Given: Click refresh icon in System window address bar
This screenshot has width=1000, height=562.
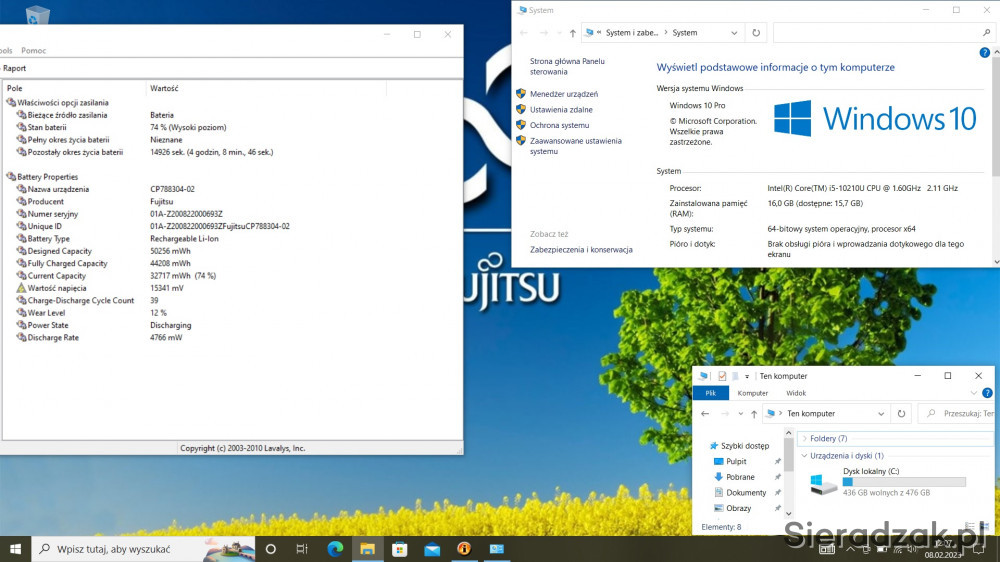Looking at the screenshot, I should (756, 33).
